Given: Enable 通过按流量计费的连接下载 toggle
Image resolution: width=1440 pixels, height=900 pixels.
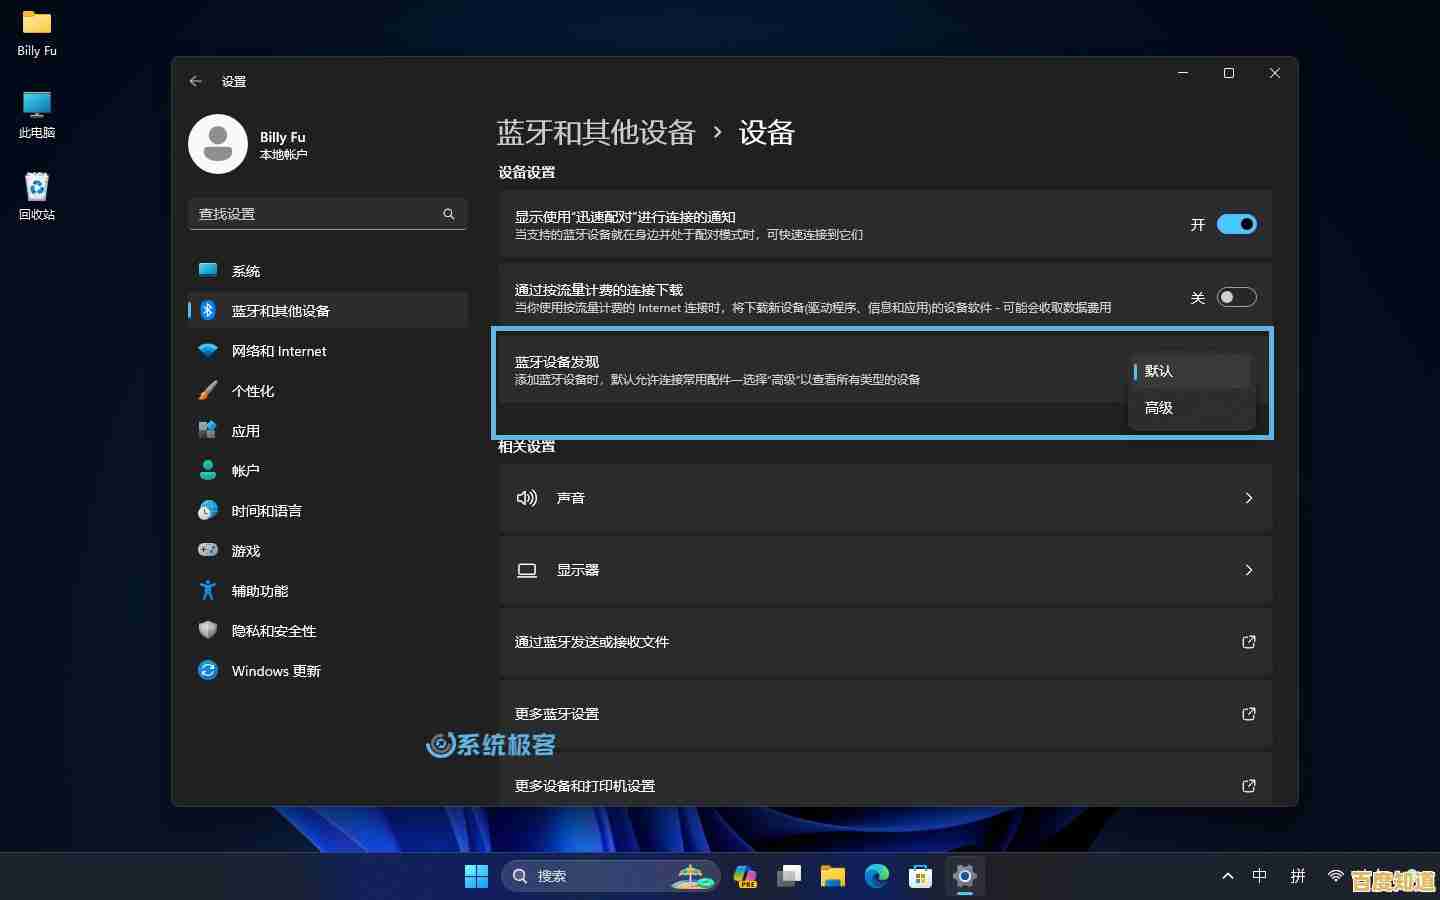Looking at the screenshot, I should 1237,297.
